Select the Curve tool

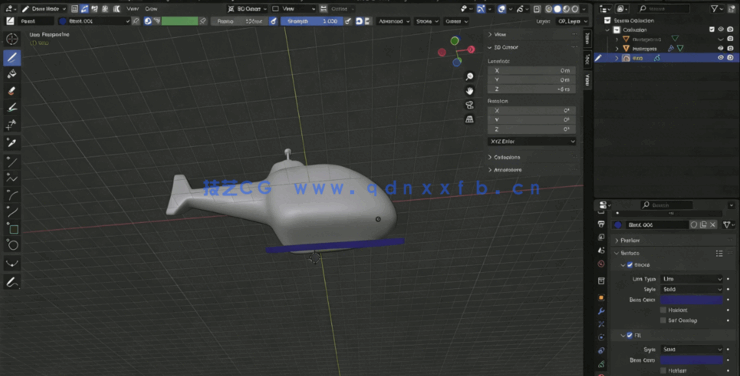[x=12, y=212]
